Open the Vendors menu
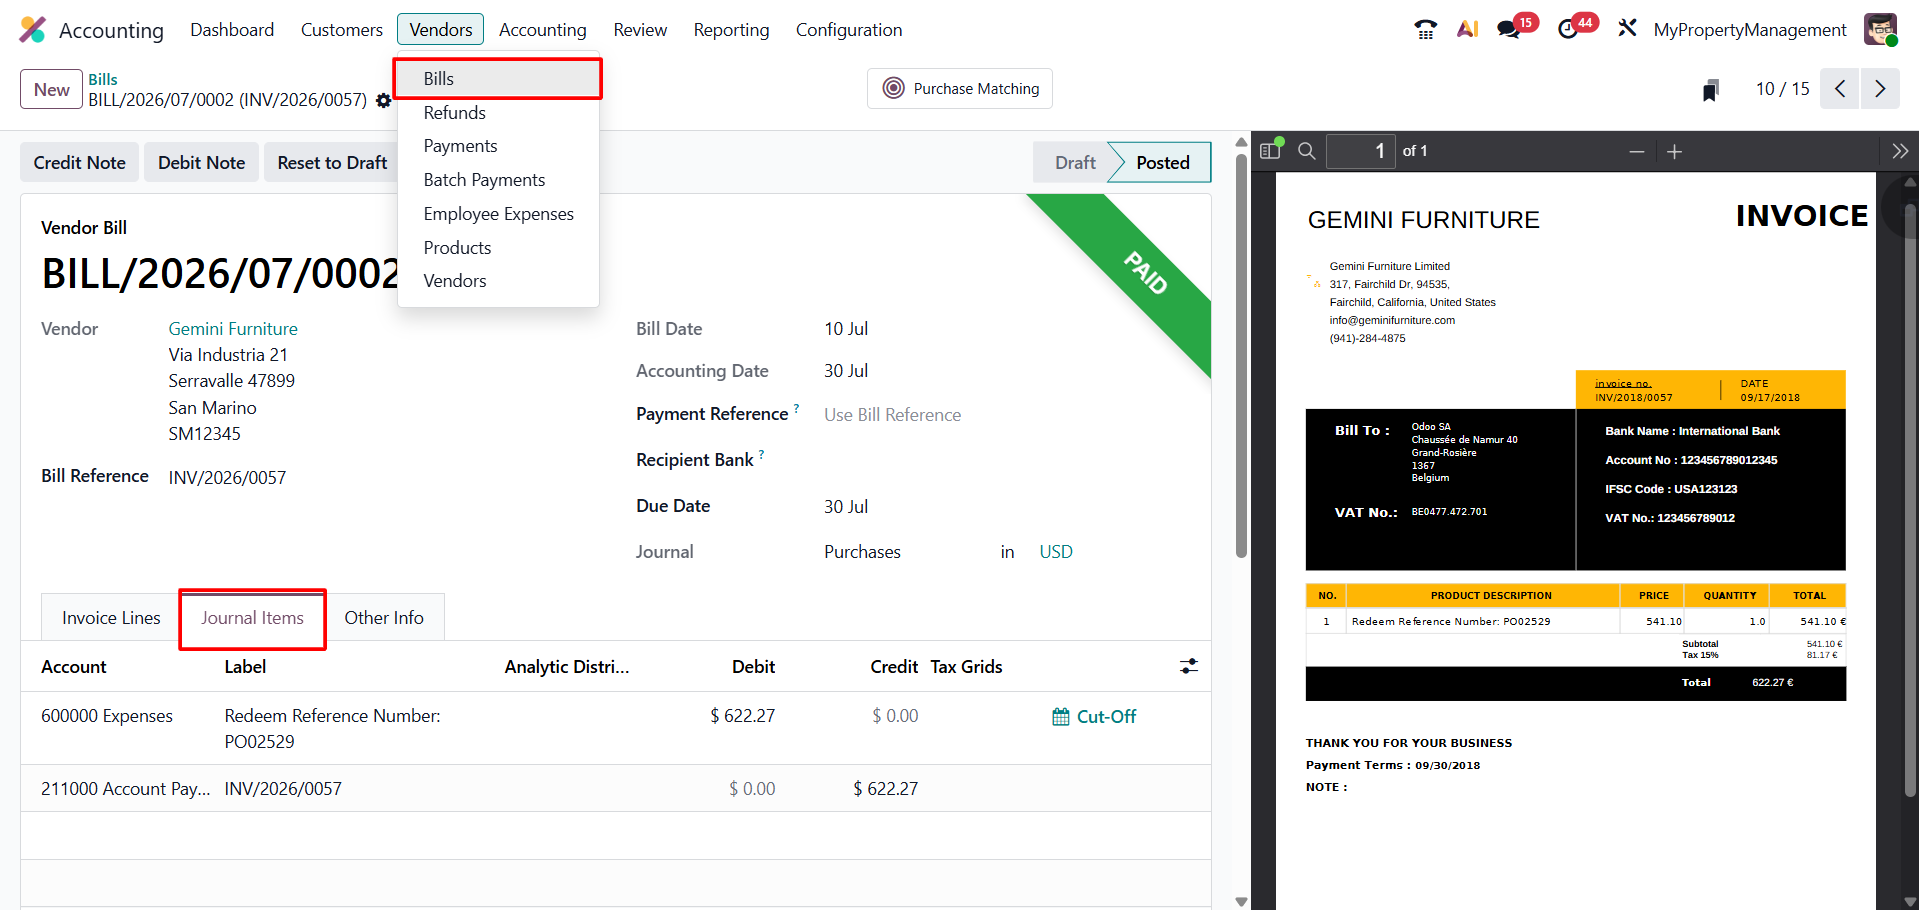 click(x=441, y=30)
